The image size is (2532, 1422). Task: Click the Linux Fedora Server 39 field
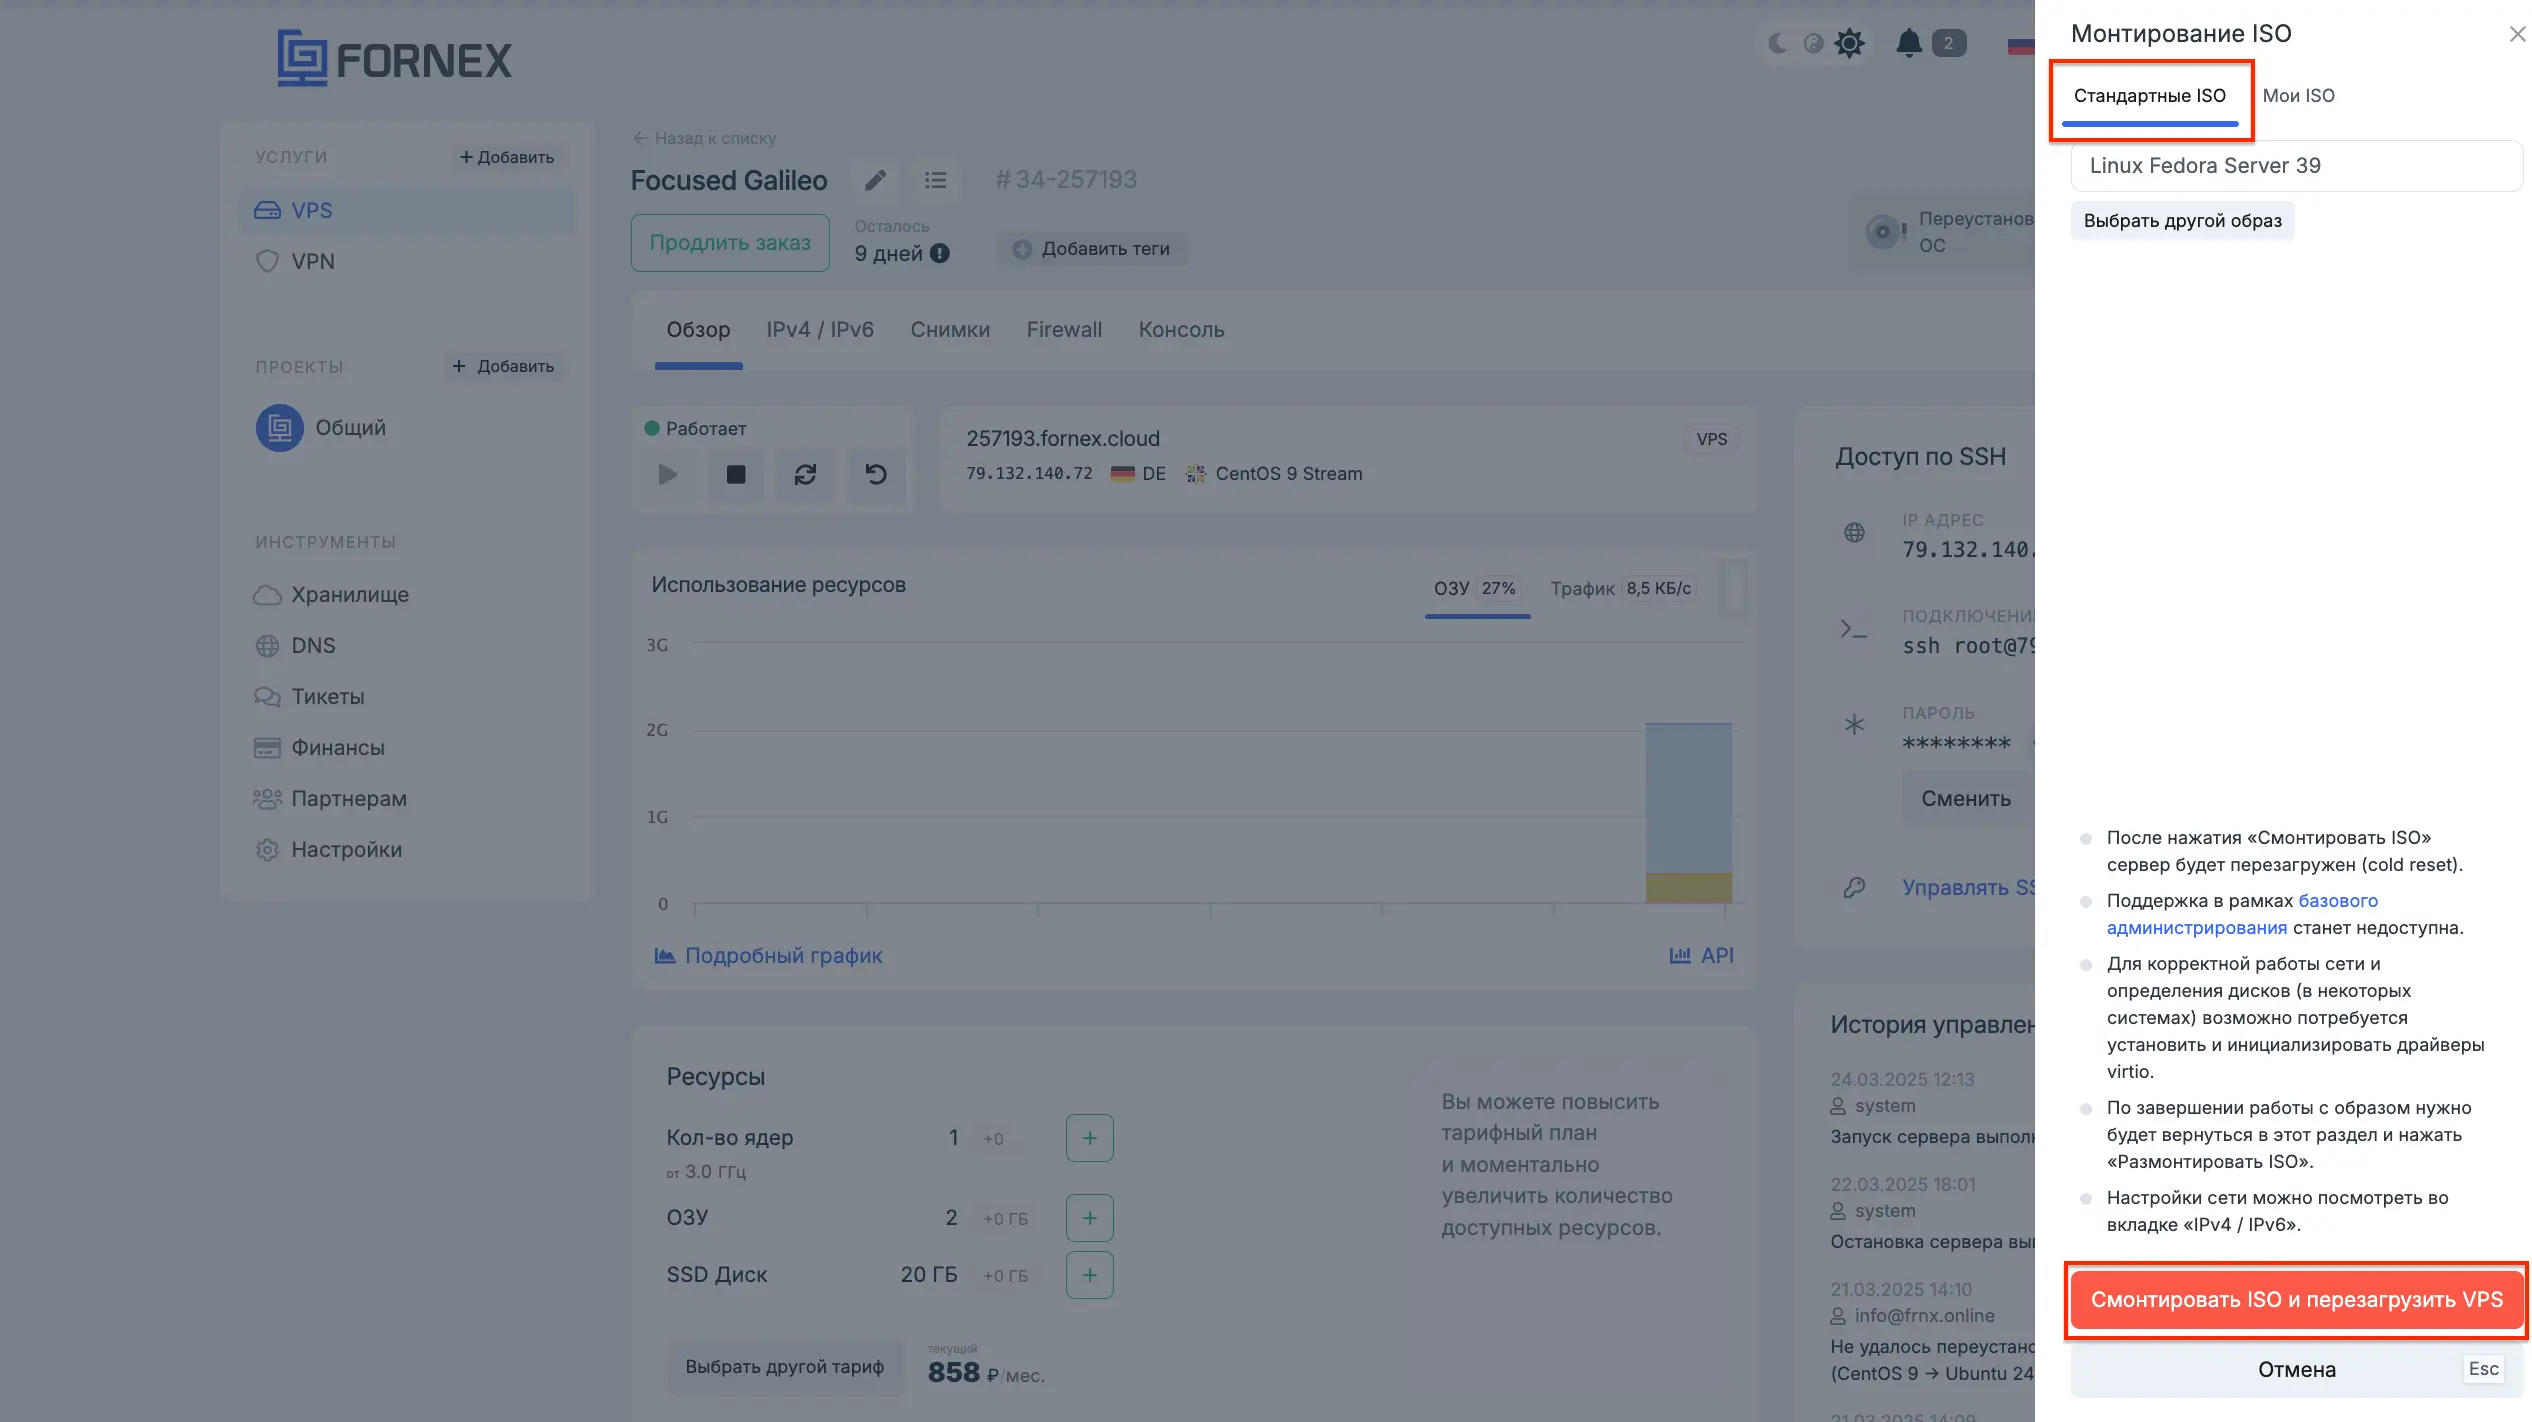[2296, 166]
